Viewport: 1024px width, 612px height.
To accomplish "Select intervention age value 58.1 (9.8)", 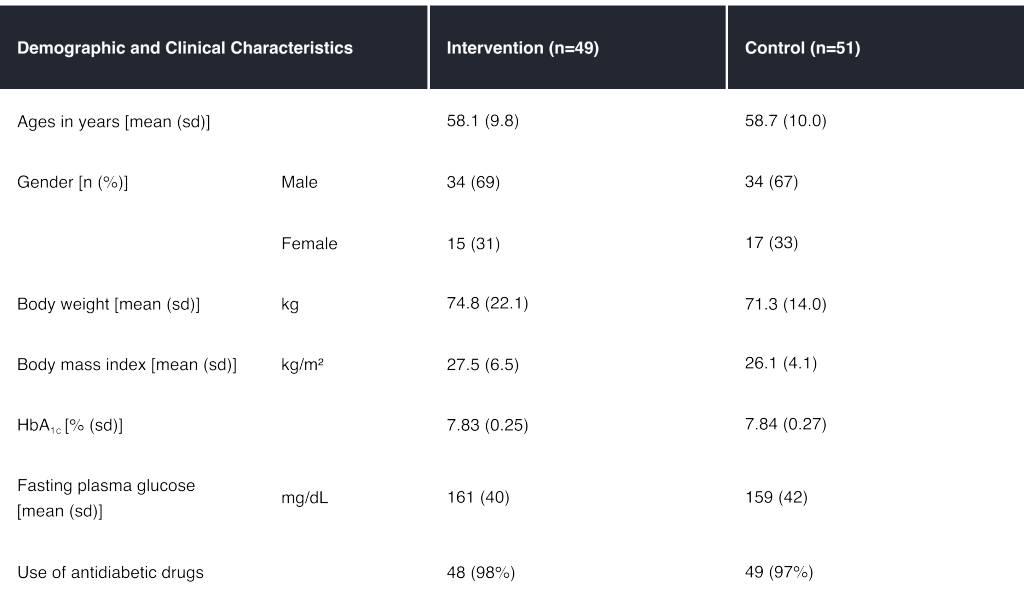I will coord(483,122).
